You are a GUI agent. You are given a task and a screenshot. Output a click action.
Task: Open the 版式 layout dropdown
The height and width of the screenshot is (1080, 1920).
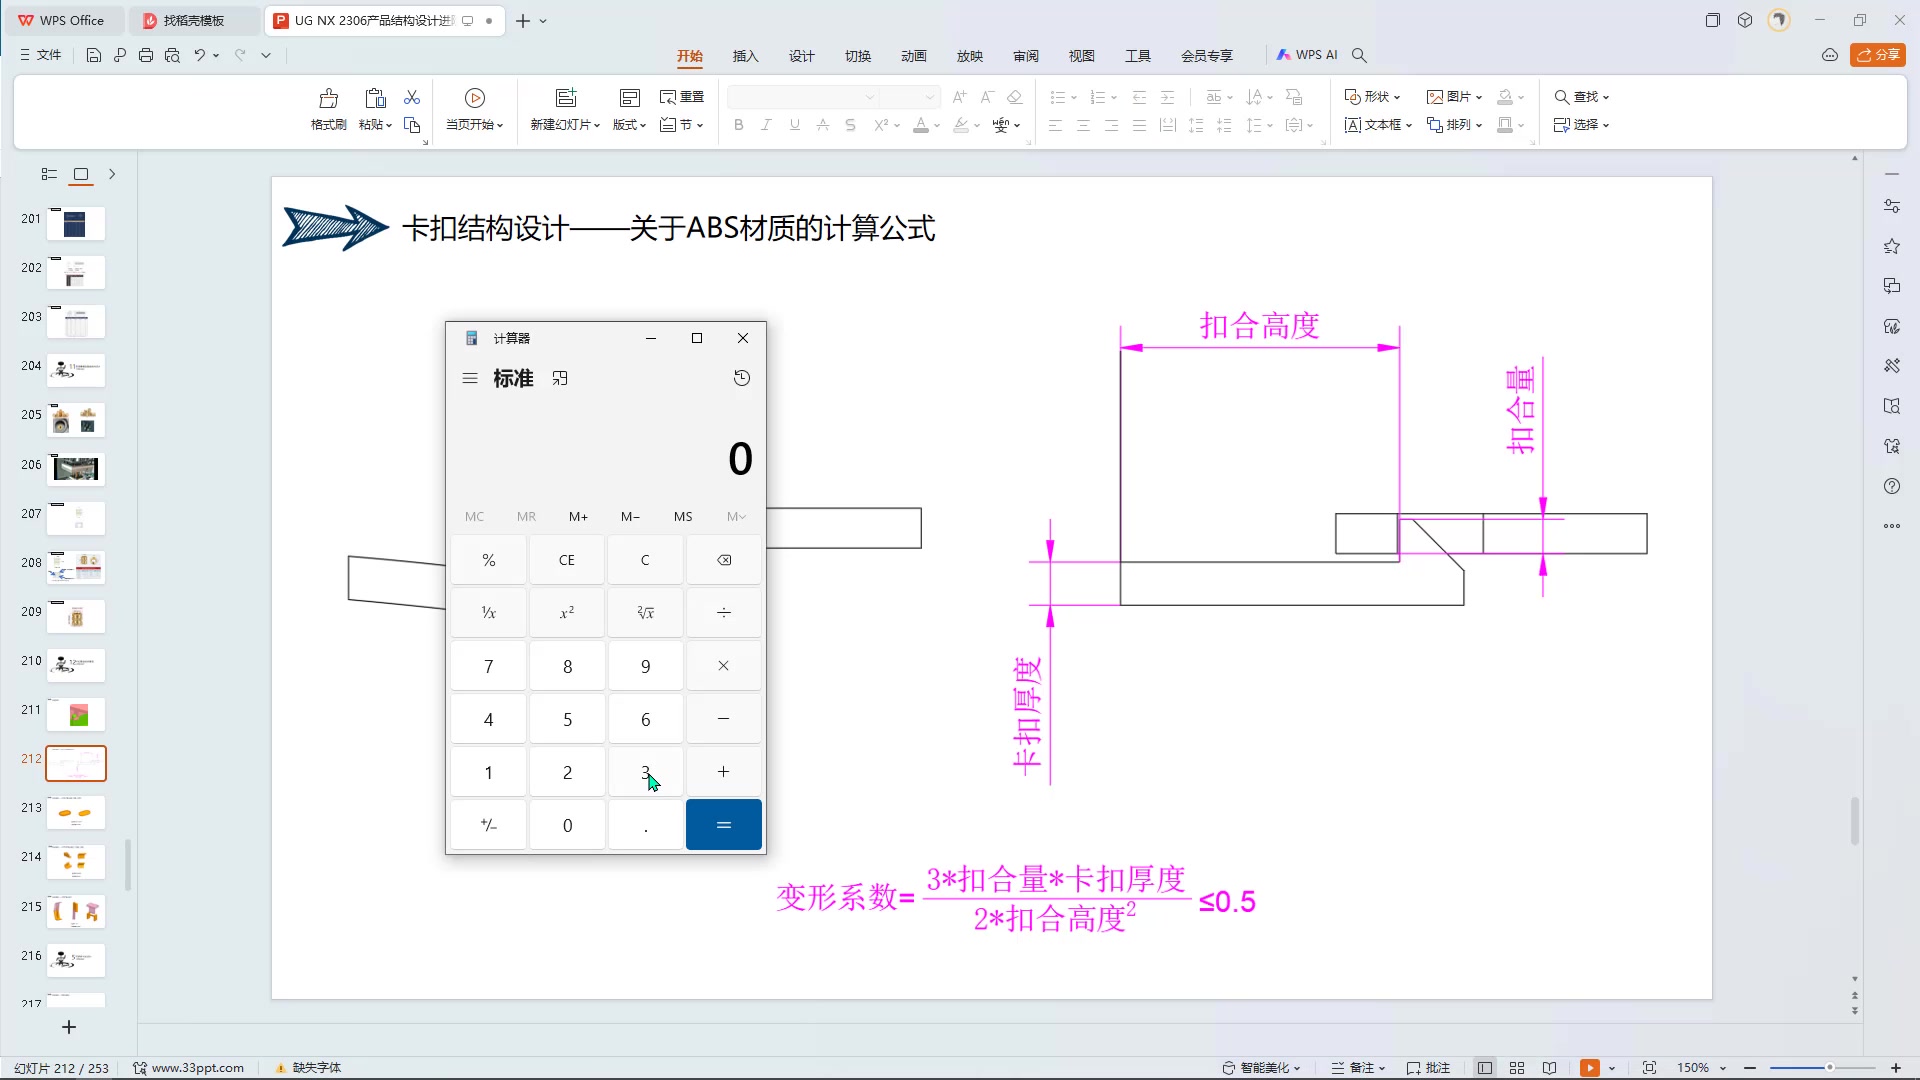(x=628, y=125)
